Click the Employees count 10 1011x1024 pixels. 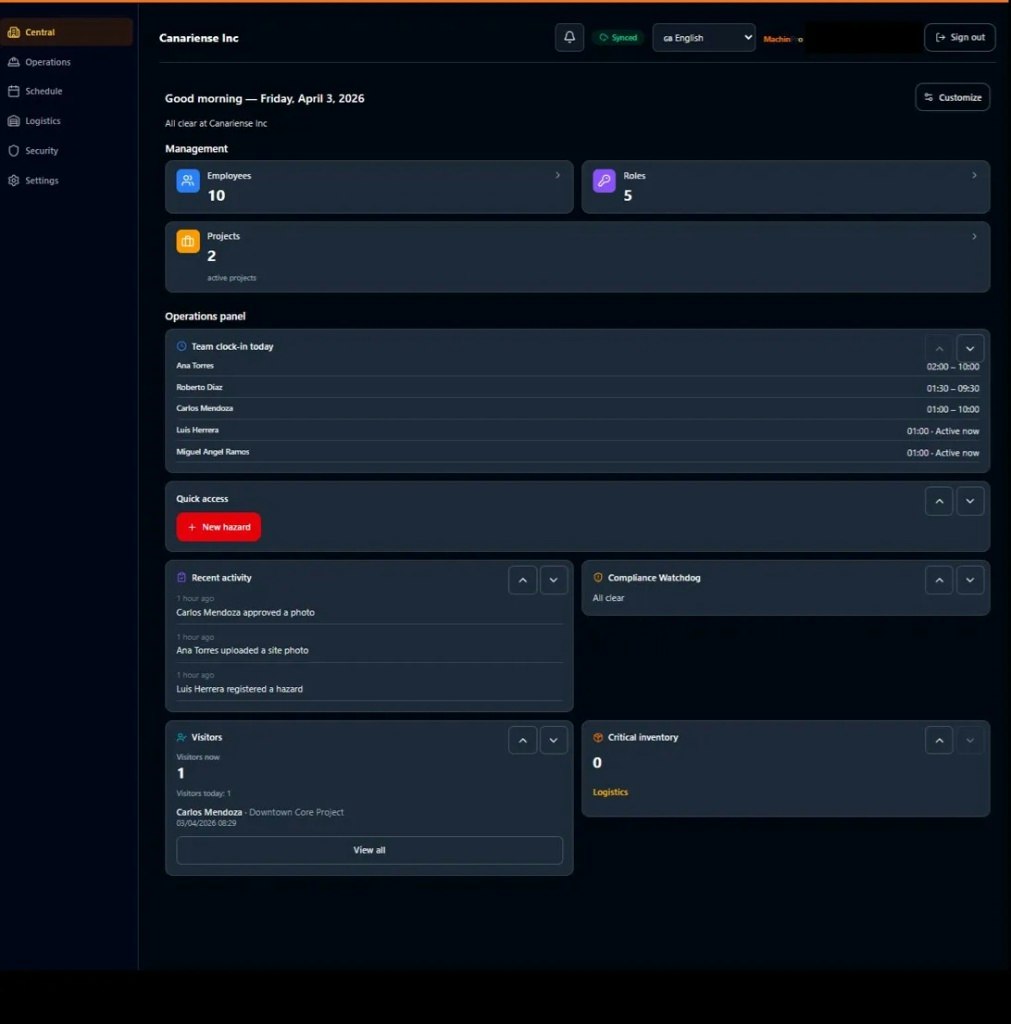[216, 195]
